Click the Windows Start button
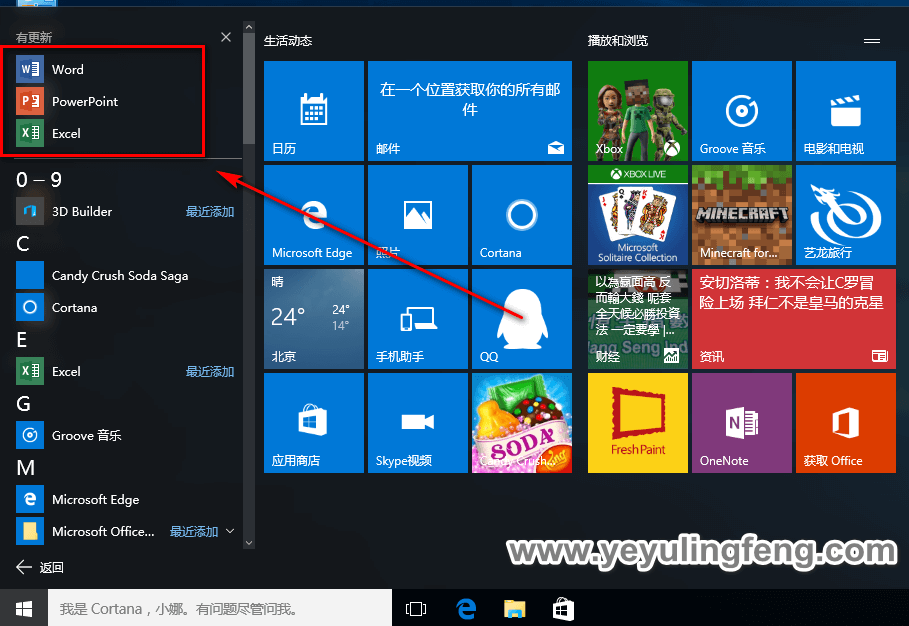 [x=24, y=608]
